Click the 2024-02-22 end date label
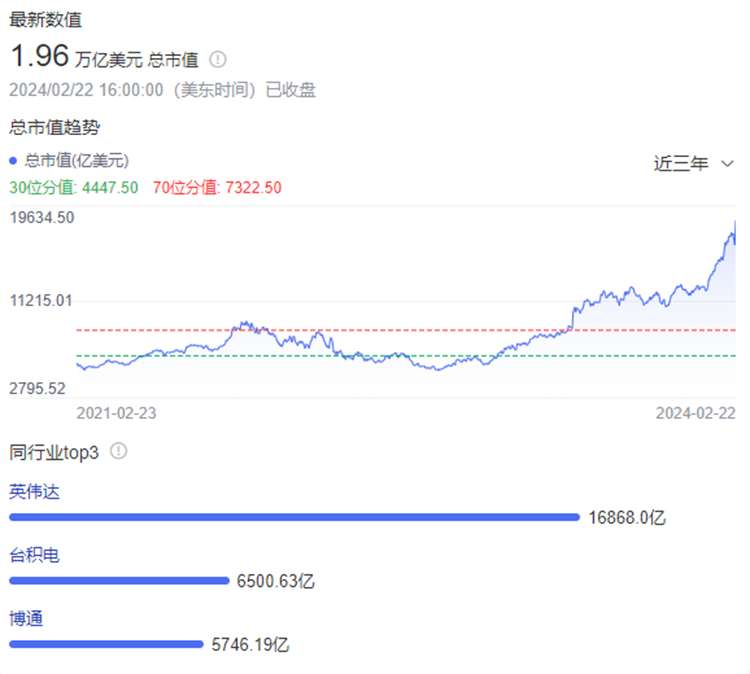This screenshot has width=750, height=674. (x=695, y=413)
